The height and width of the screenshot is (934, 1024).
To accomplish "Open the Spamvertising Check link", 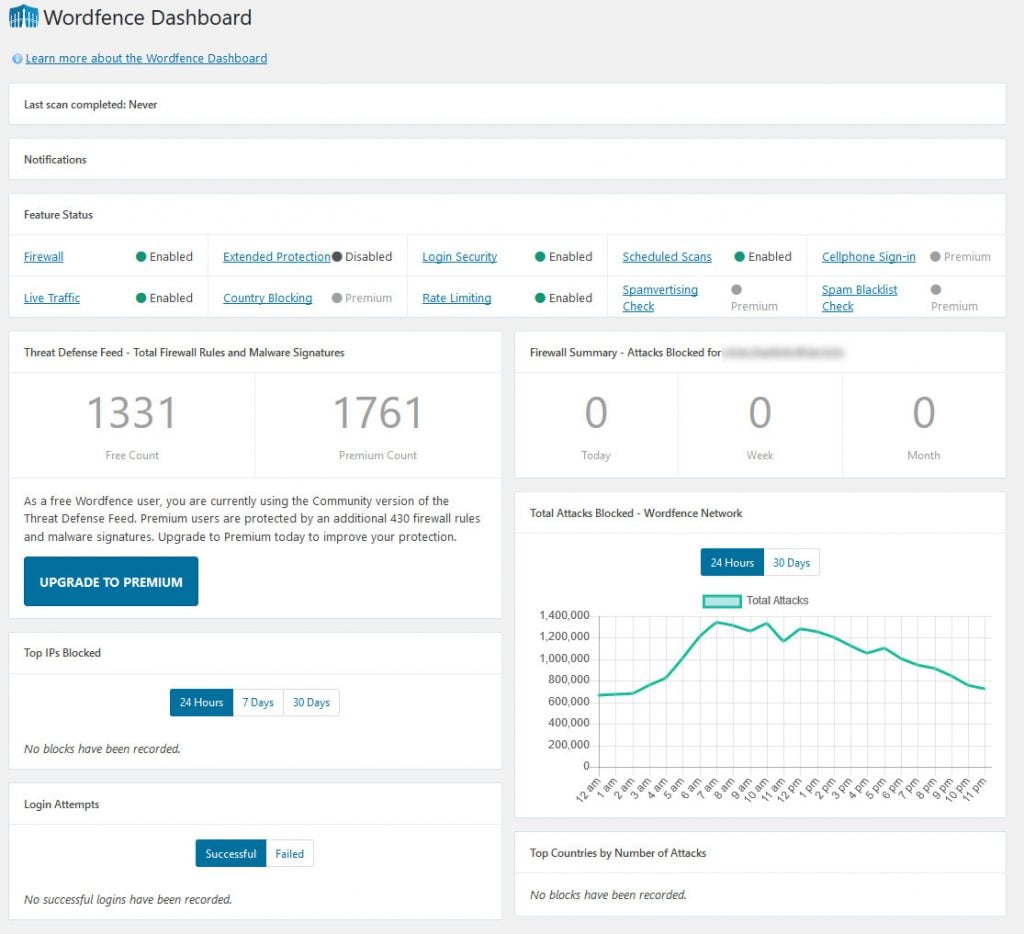I will [660, 298].
